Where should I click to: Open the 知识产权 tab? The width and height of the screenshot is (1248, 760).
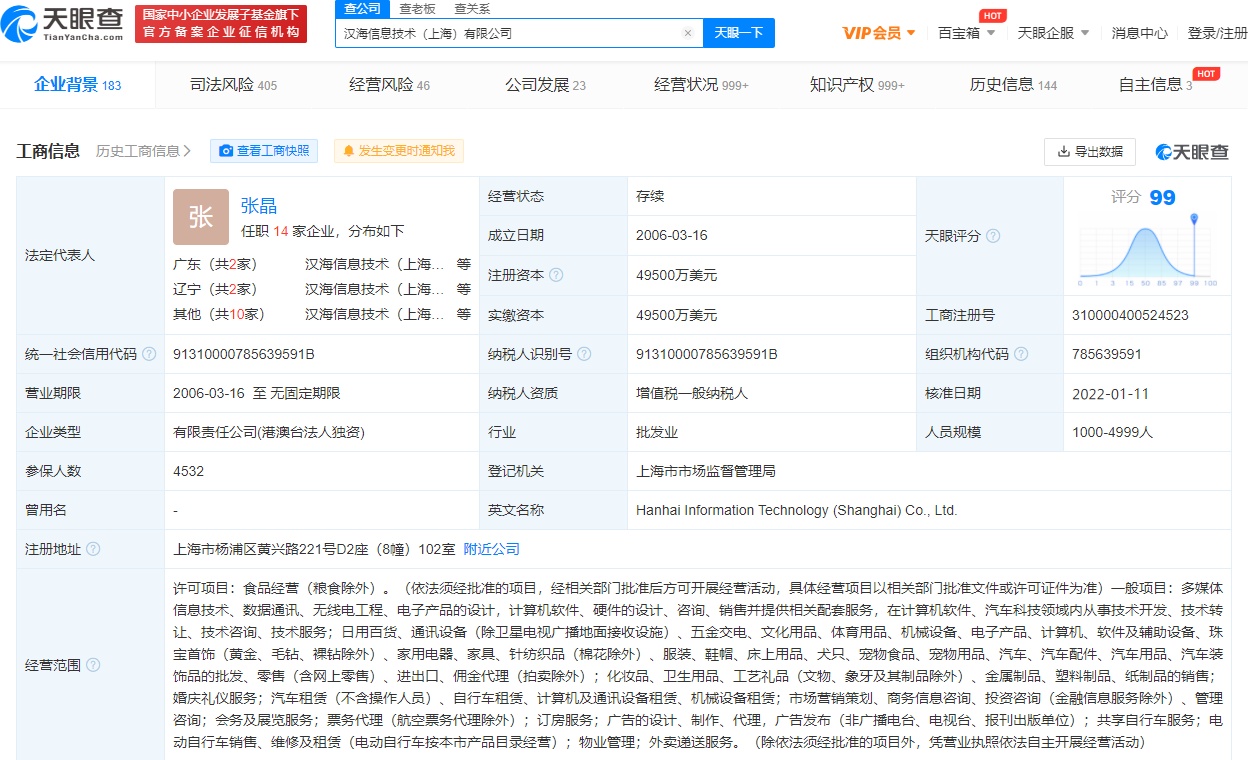(x=857, y=85)
